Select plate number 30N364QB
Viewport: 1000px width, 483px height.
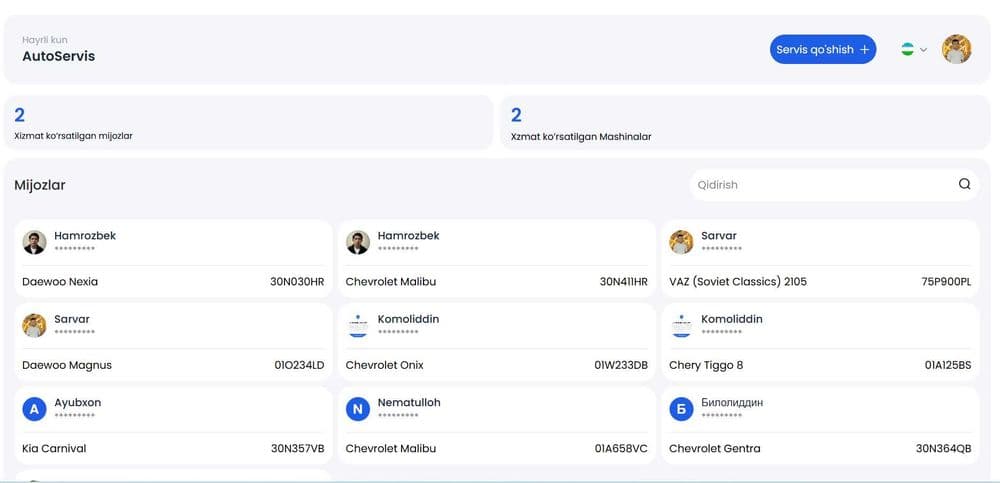coord(944,449)
